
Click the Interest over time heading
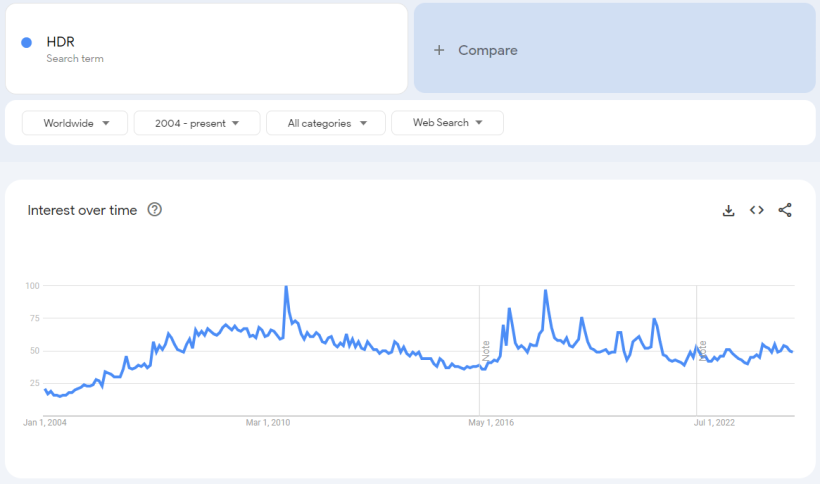pyautogui.click(x=82, y=210)
